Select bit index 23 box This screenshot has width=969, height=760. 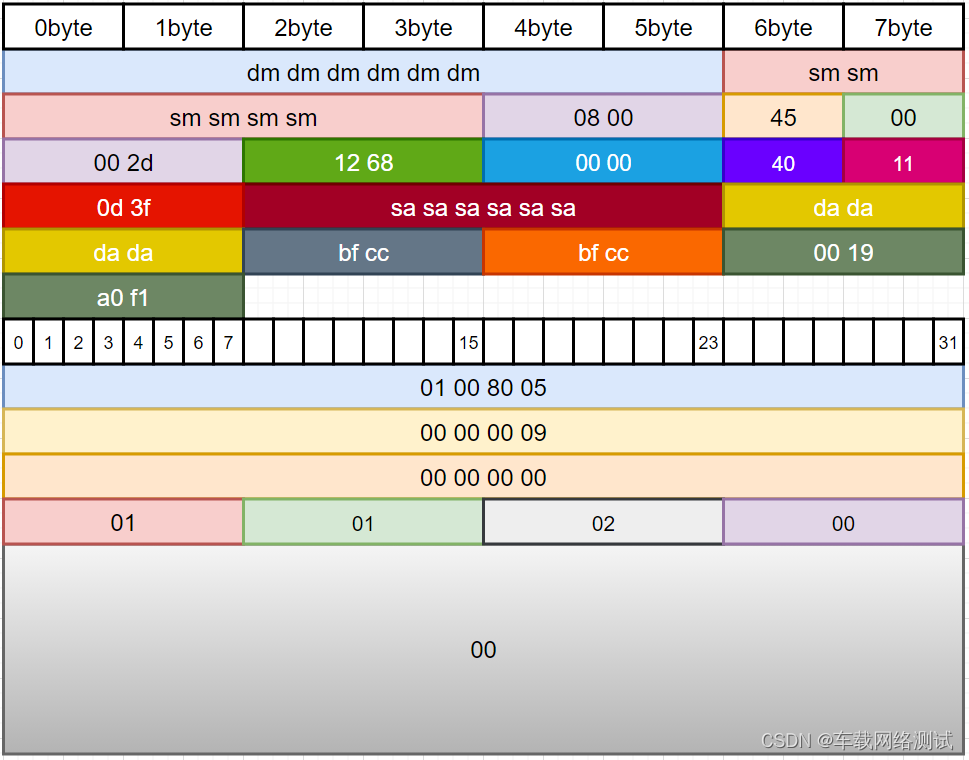click(708, 342)
